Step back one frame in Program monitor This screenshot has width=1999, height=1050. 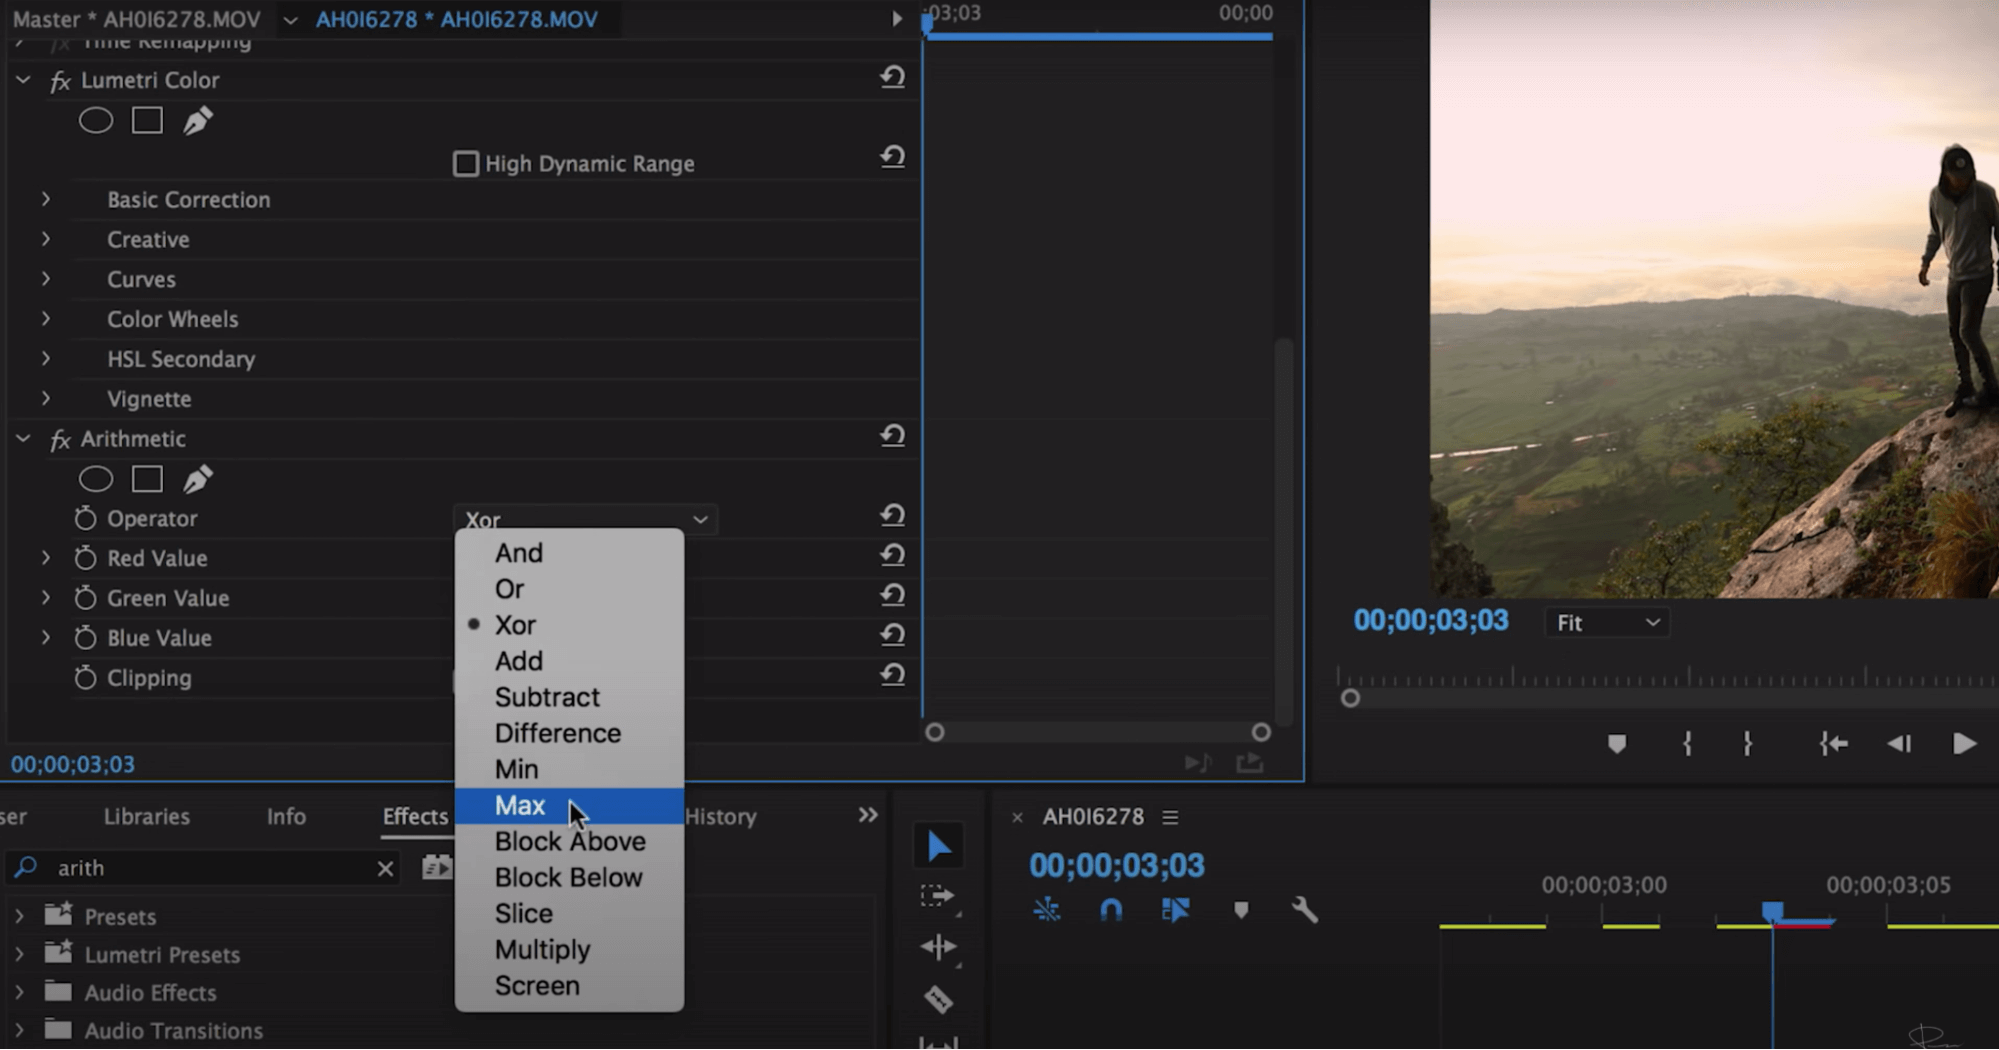(1899, 744)
